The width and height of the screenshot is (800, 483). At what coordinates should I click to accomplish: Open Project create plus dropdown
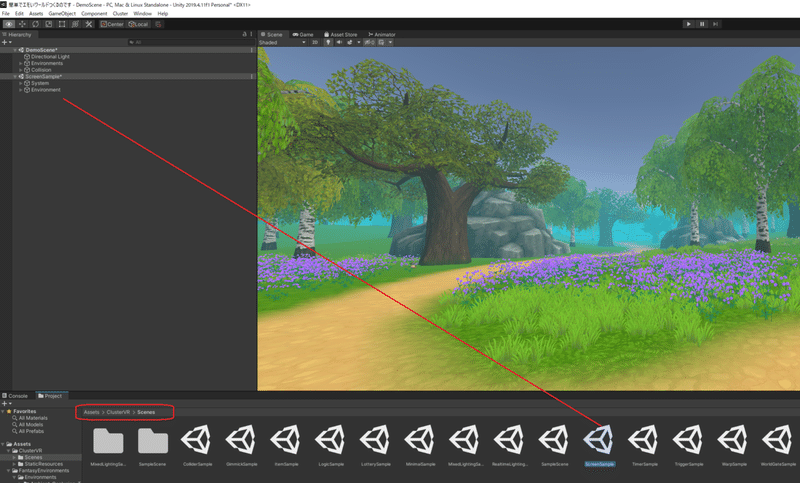6,403
